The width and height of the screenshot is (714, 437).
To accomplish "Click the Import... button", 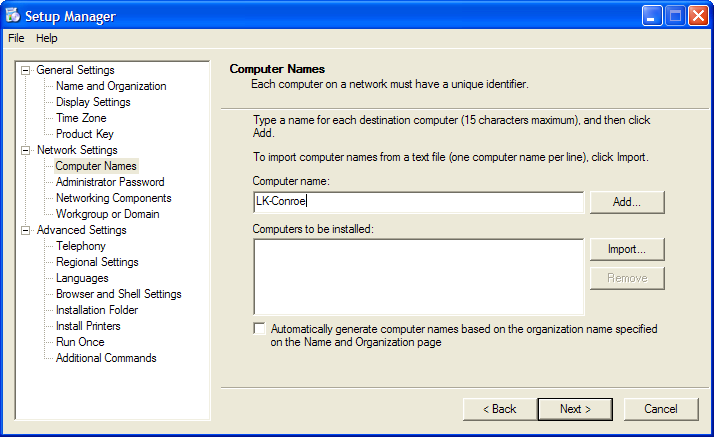I will tap(627, 249).
